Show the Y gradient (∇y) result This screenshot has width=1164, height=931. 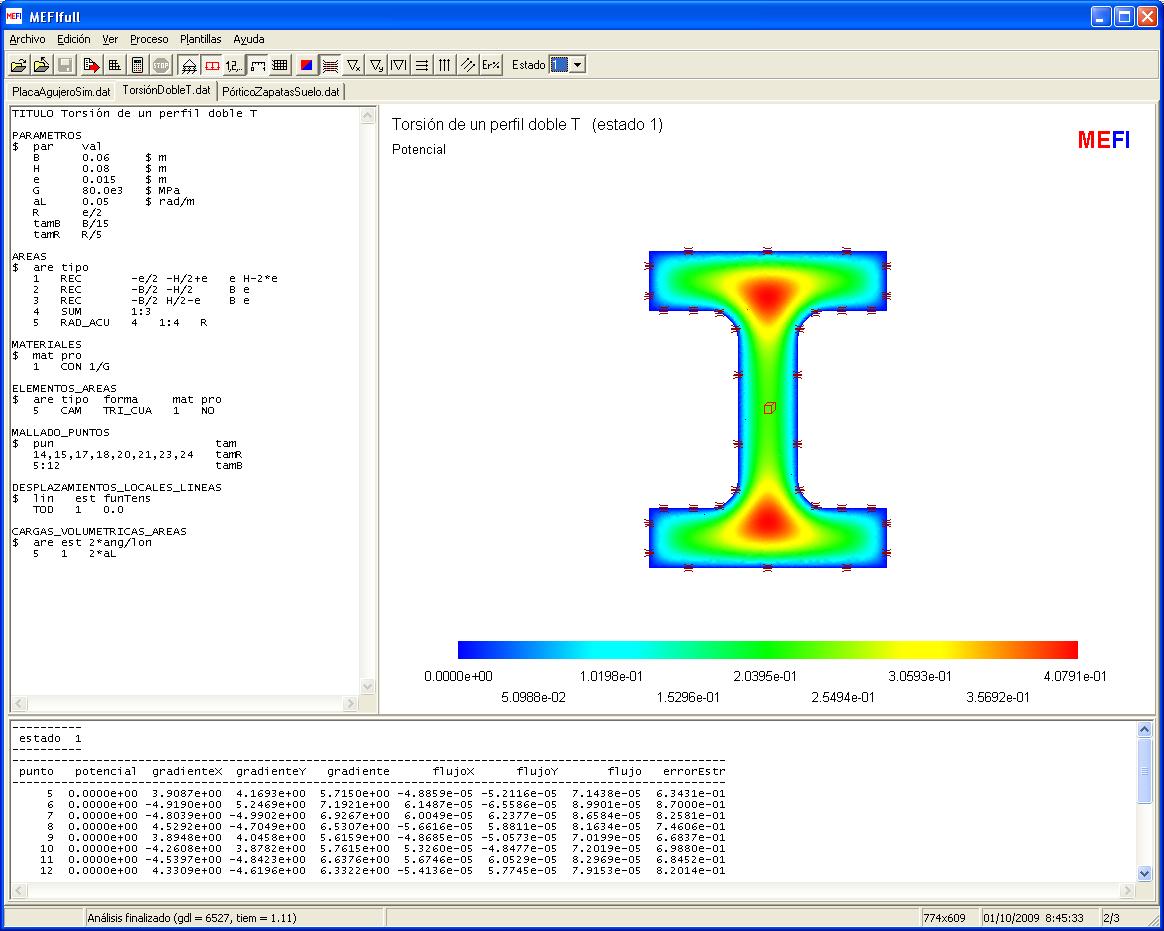click(x=376, y=65)
